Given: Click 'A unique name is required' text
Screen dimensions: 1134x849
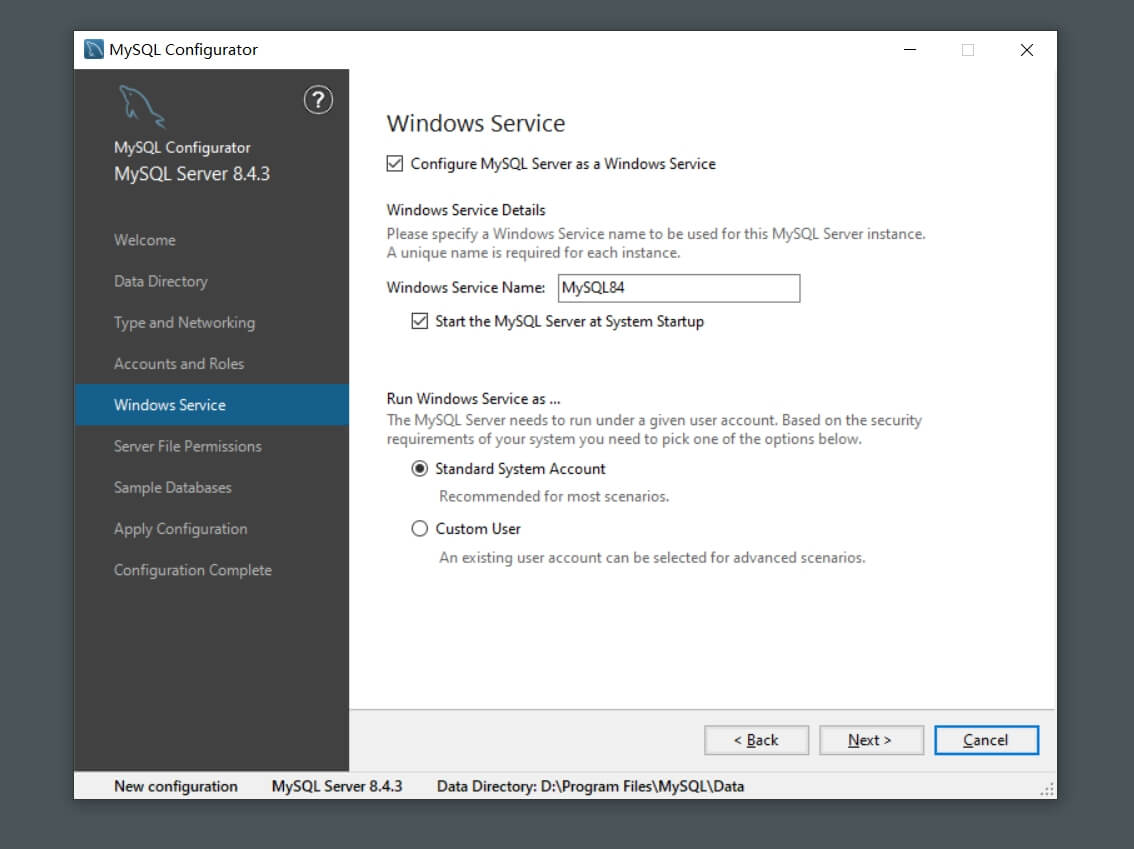Looking at the screenshot, I should [x=533, y=252].
